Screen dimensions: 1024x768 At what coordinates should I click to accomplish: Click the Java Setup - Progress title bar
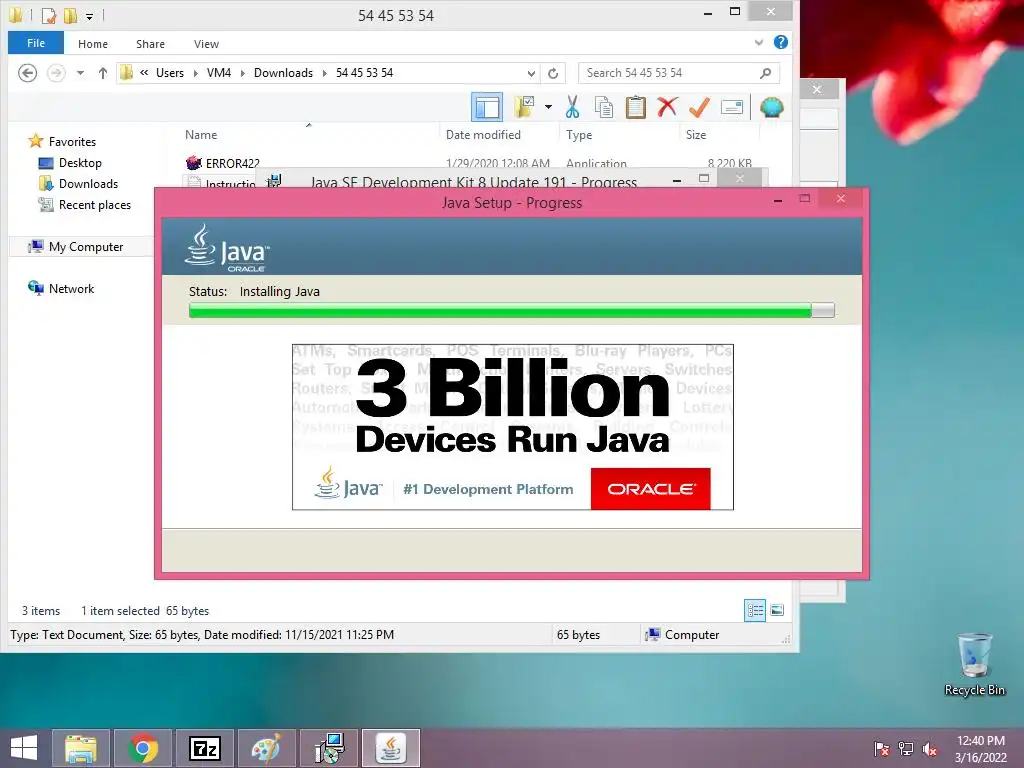(511, 202)
